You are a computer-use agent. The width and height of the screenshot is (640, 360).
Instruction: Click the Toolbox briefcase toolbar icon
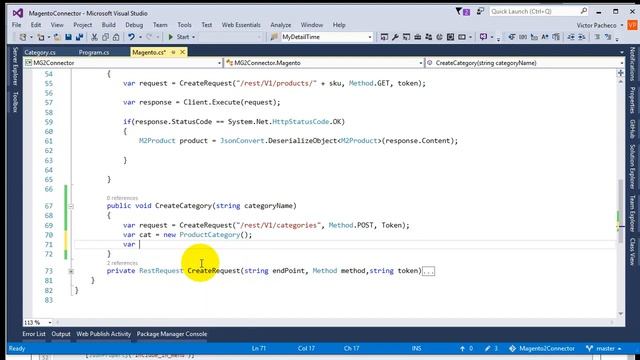coord(417,37)
